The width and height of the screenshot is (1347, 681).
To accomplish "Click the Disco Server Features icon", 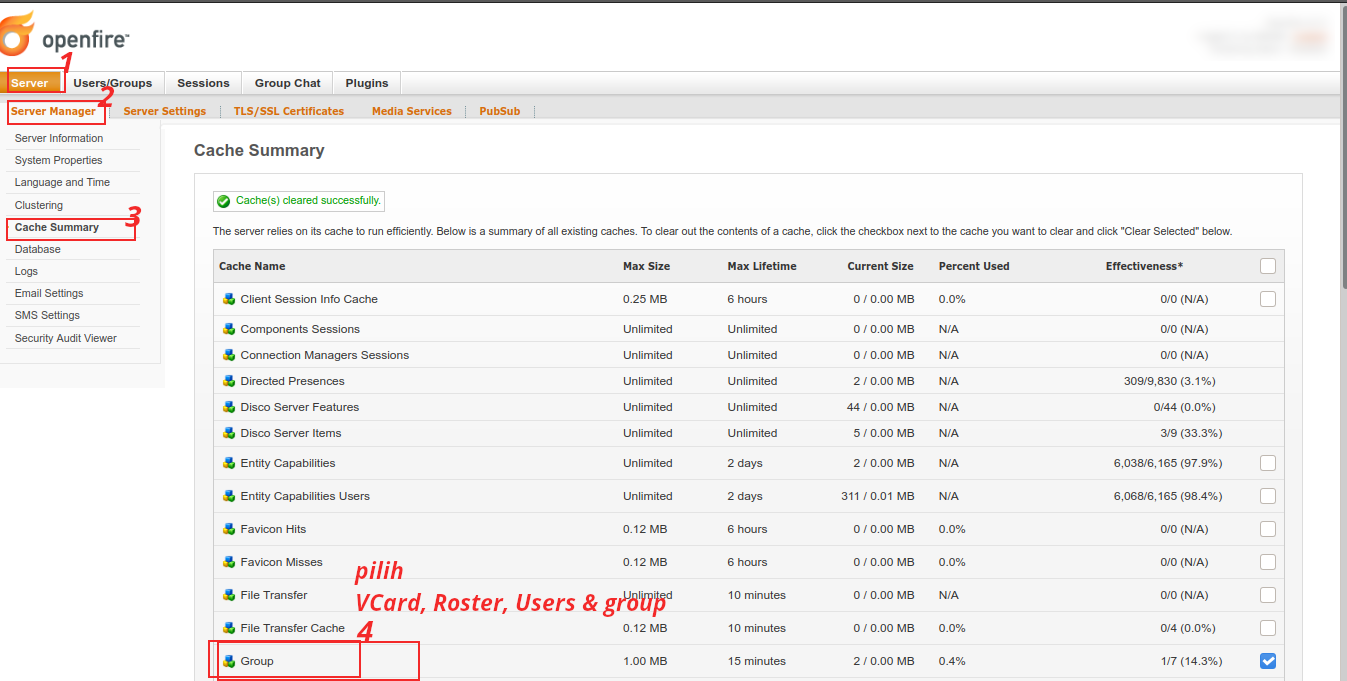I will pos(229,407).
